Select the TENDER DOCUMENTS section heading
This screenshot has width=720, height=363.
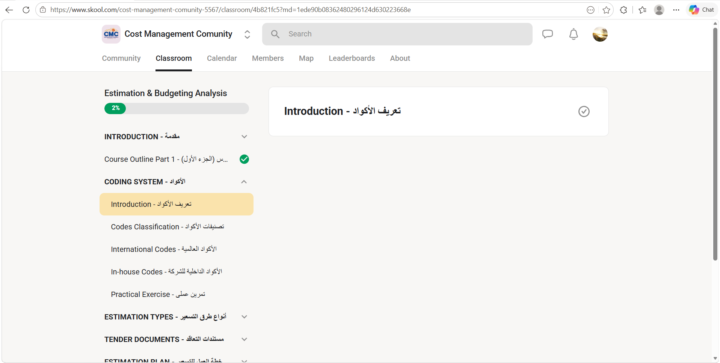[164, 339]
